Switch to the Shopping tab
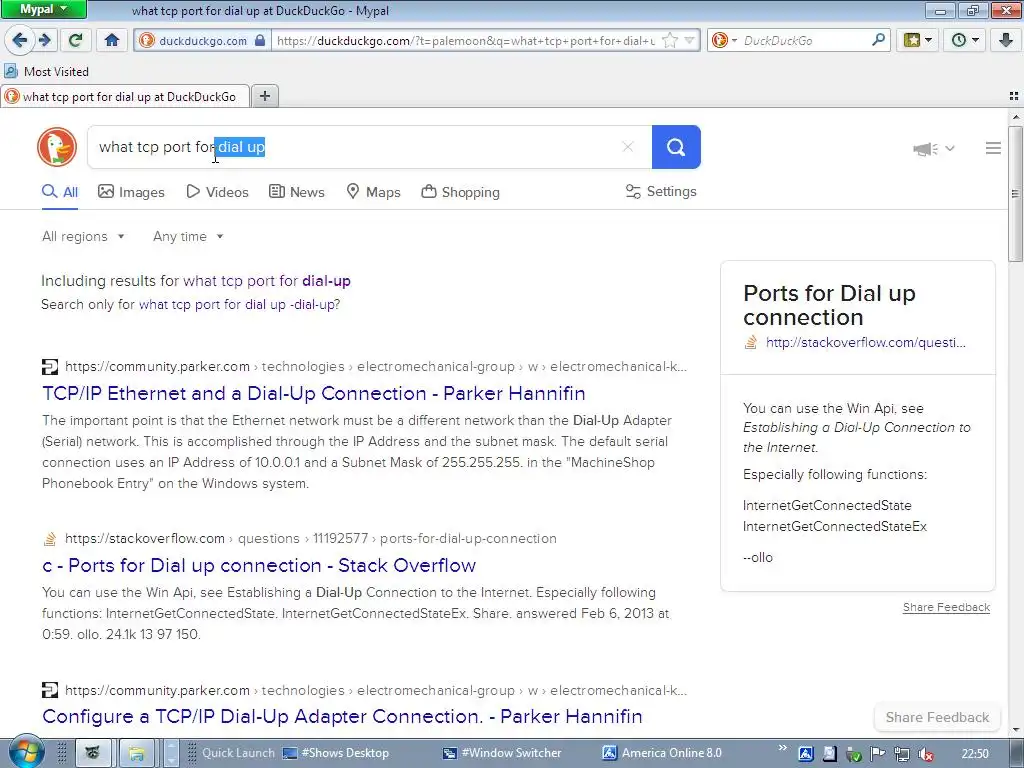Image resolution: width=1024 pixels, height=768 pixels. [460, 192]
